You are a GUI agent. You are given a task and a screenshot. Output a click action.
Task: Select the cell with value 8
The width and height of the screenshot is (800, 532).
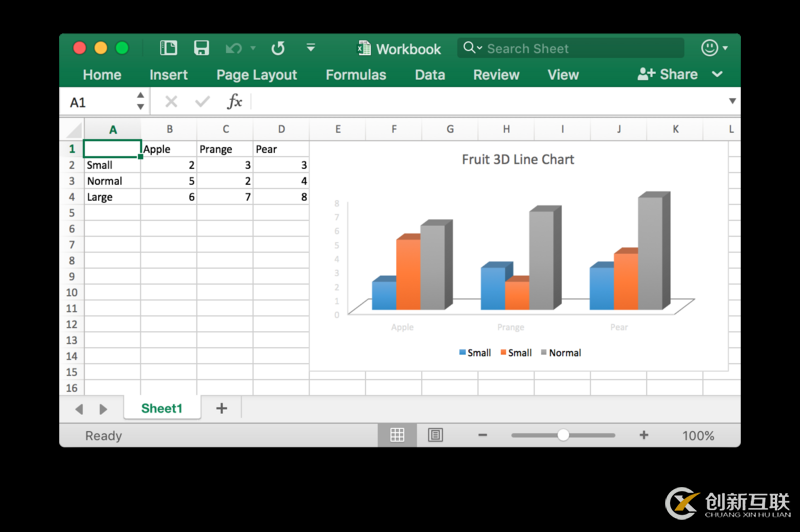[281, 197]
